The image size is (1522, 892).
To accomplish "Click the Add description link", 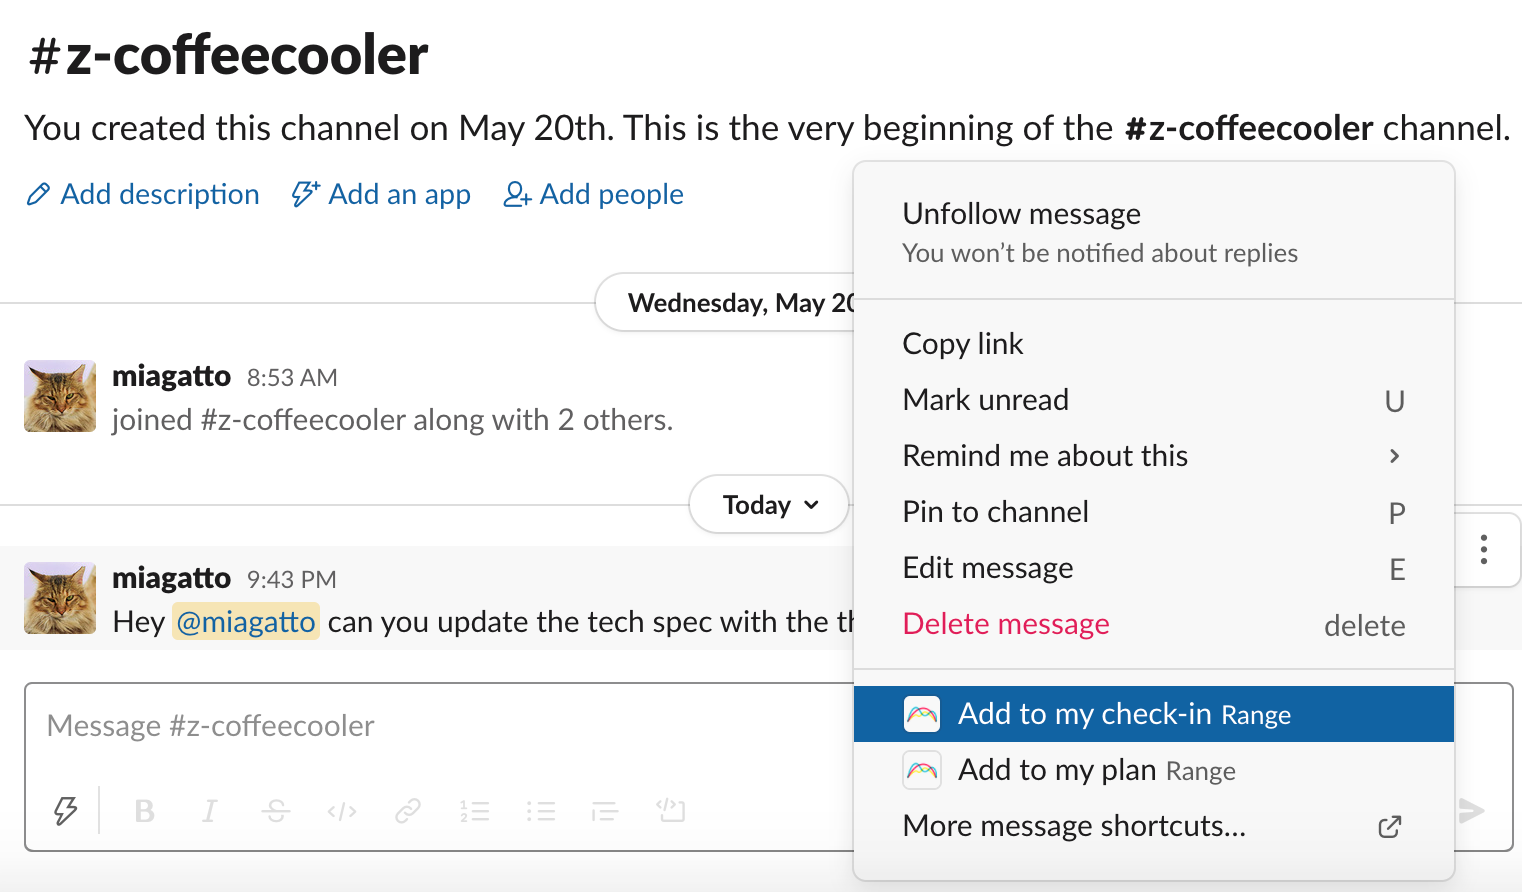I will click(143, 194).
